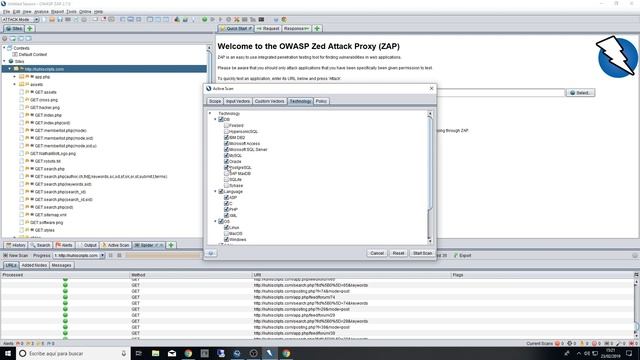
Task: Uncheck the PHP language checkbox
Action: (227, 209)
